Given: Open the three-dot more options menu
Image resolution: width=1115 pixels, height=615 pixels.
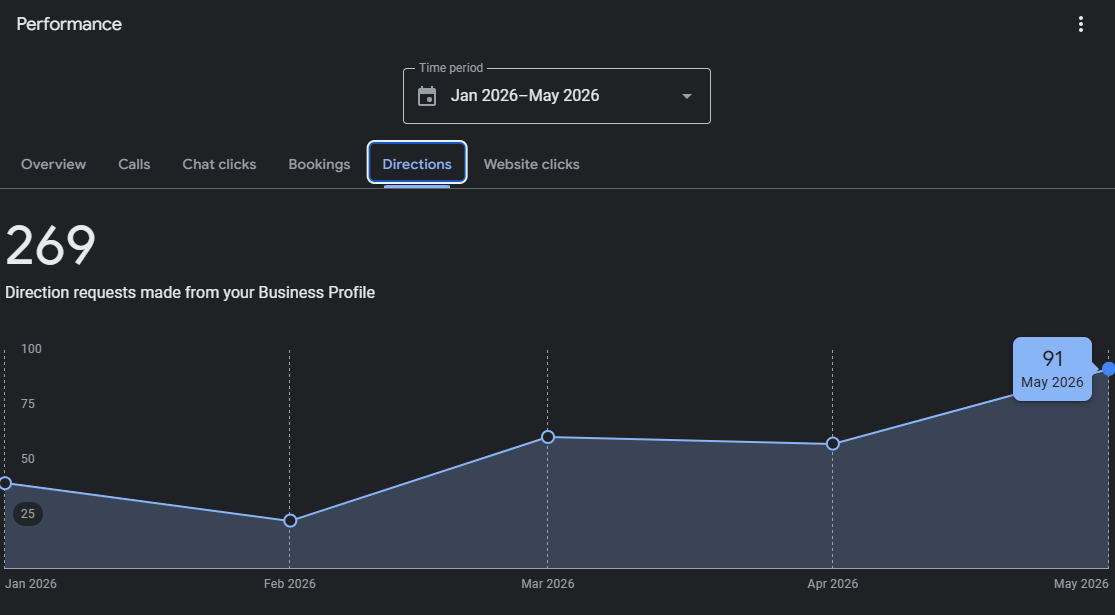Looking at the screenshot, I should point(1080,24).
